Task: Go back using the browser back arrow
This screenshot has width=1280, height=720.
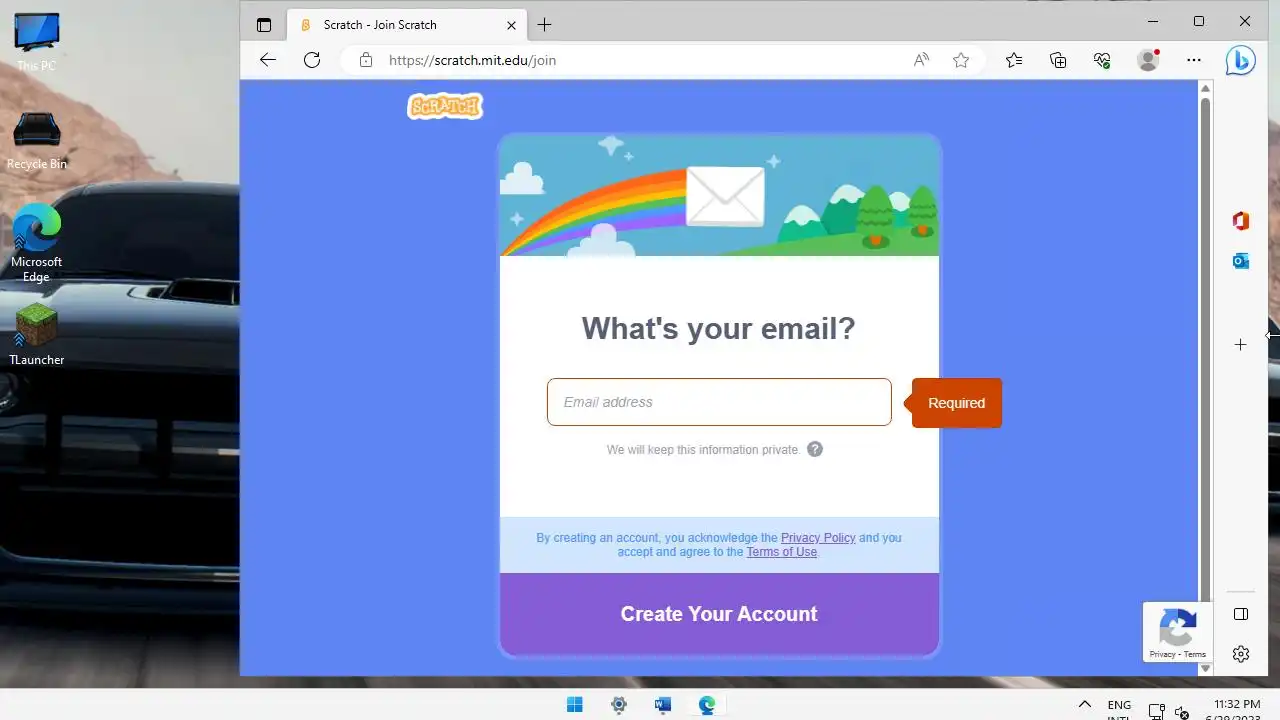Action: pos(267,60)
